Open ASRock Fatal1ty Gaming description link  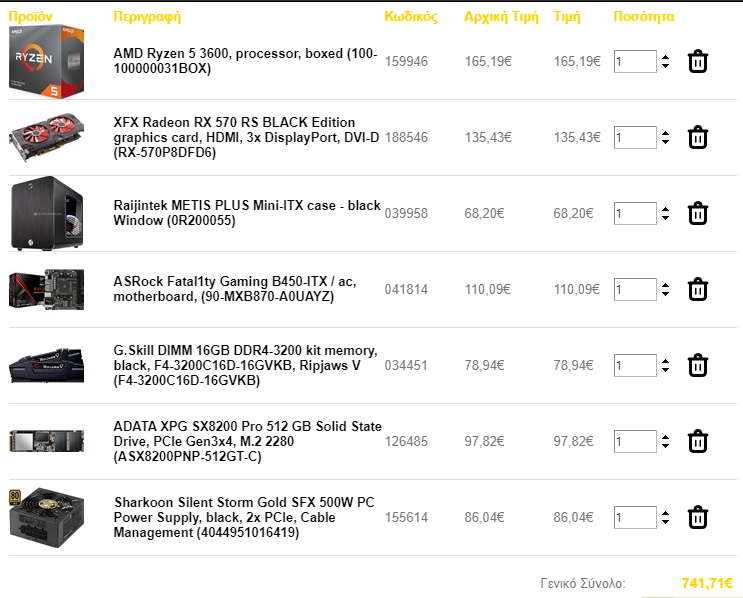coord(235,289)
